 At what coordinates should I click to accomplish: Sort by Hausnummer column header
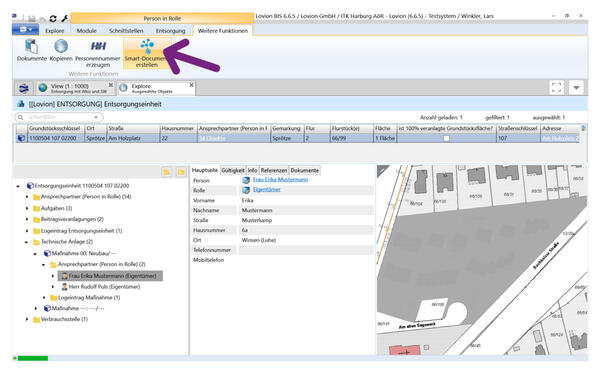(x=178, y=128)
